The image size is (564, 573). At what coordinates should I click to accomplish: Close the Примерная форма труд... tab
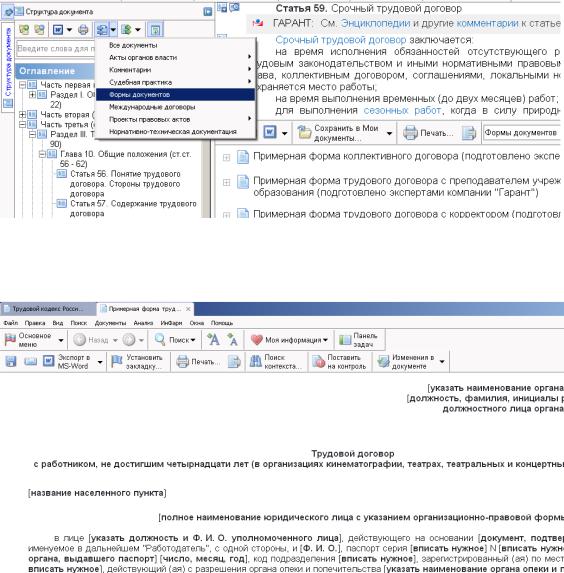point(188,309)
